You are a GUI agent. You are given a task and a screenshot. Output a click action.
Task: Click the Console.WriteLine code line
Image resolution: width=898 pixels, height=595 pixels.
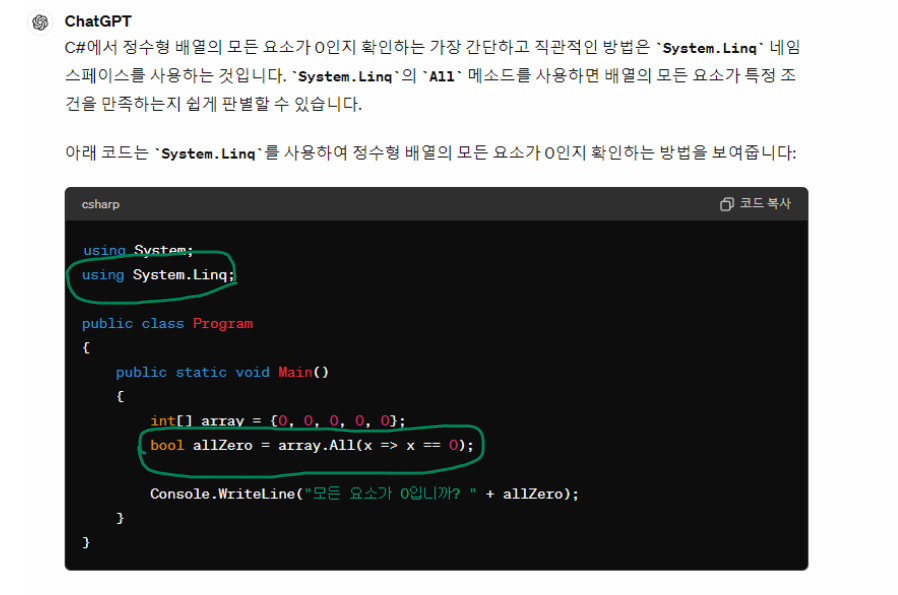[364, 494]
